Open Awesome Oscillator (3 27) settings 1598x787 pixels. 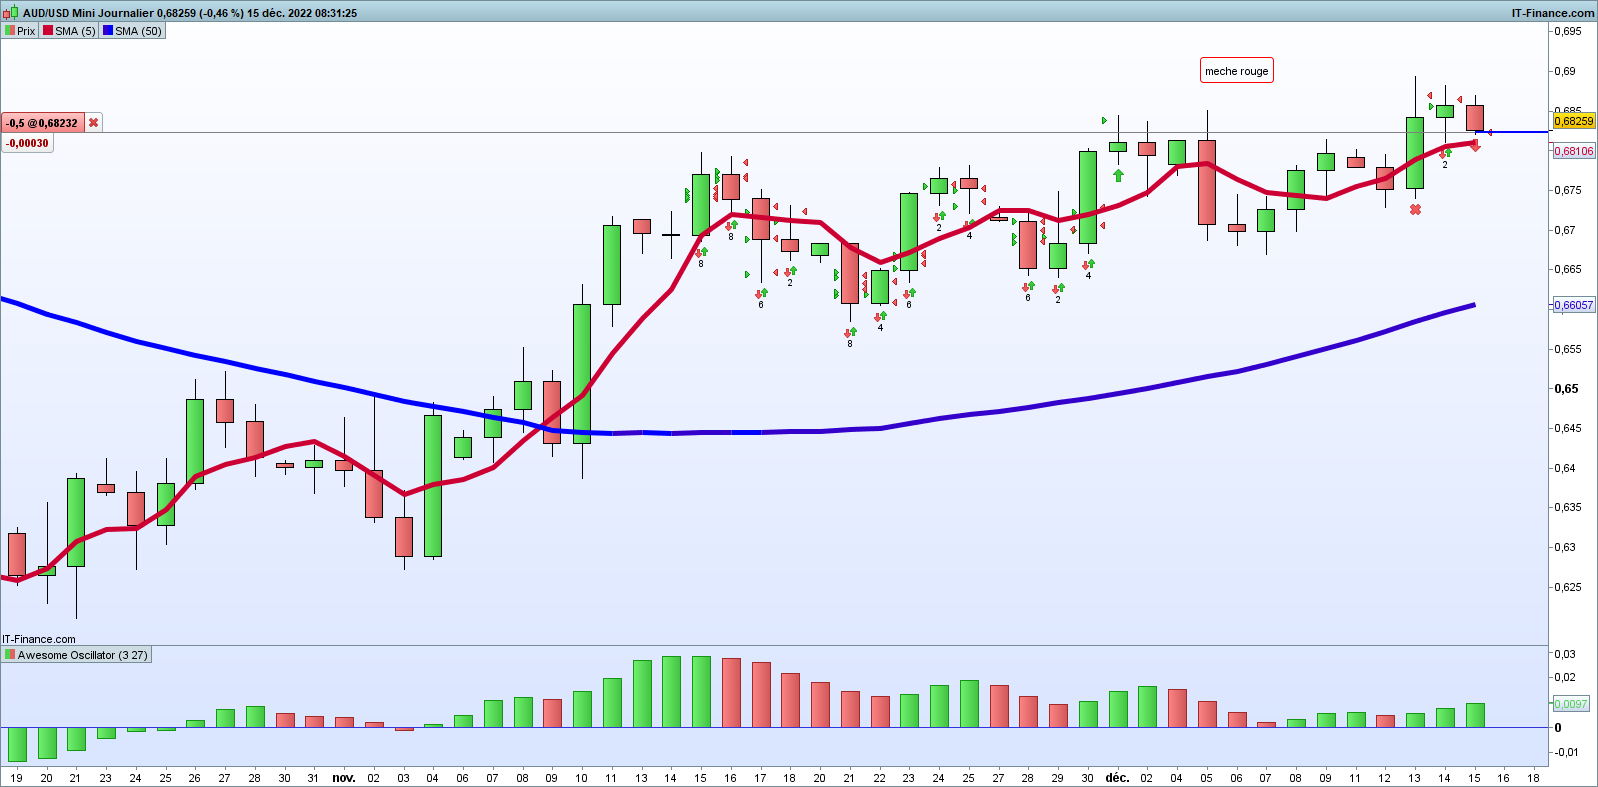pyautogui.click(x=82, y=656)
